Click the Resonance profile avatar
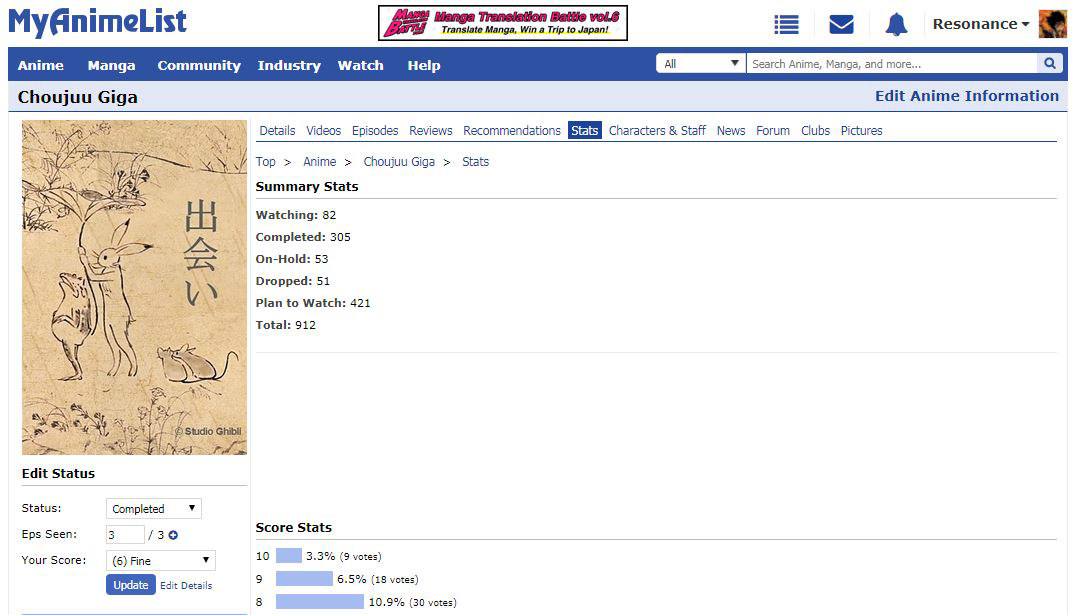Screen dimensions: 1077x615 pos(1052,24)
